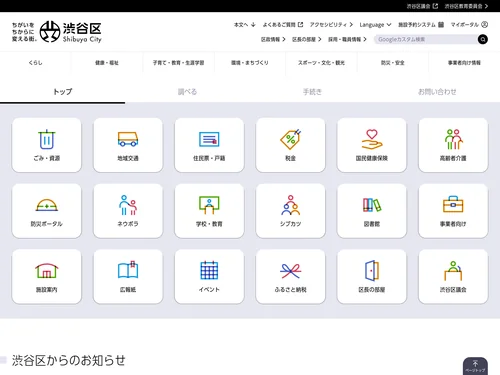Open the シブカツ group icon card
500x375 pixels.
pos(291,211)
